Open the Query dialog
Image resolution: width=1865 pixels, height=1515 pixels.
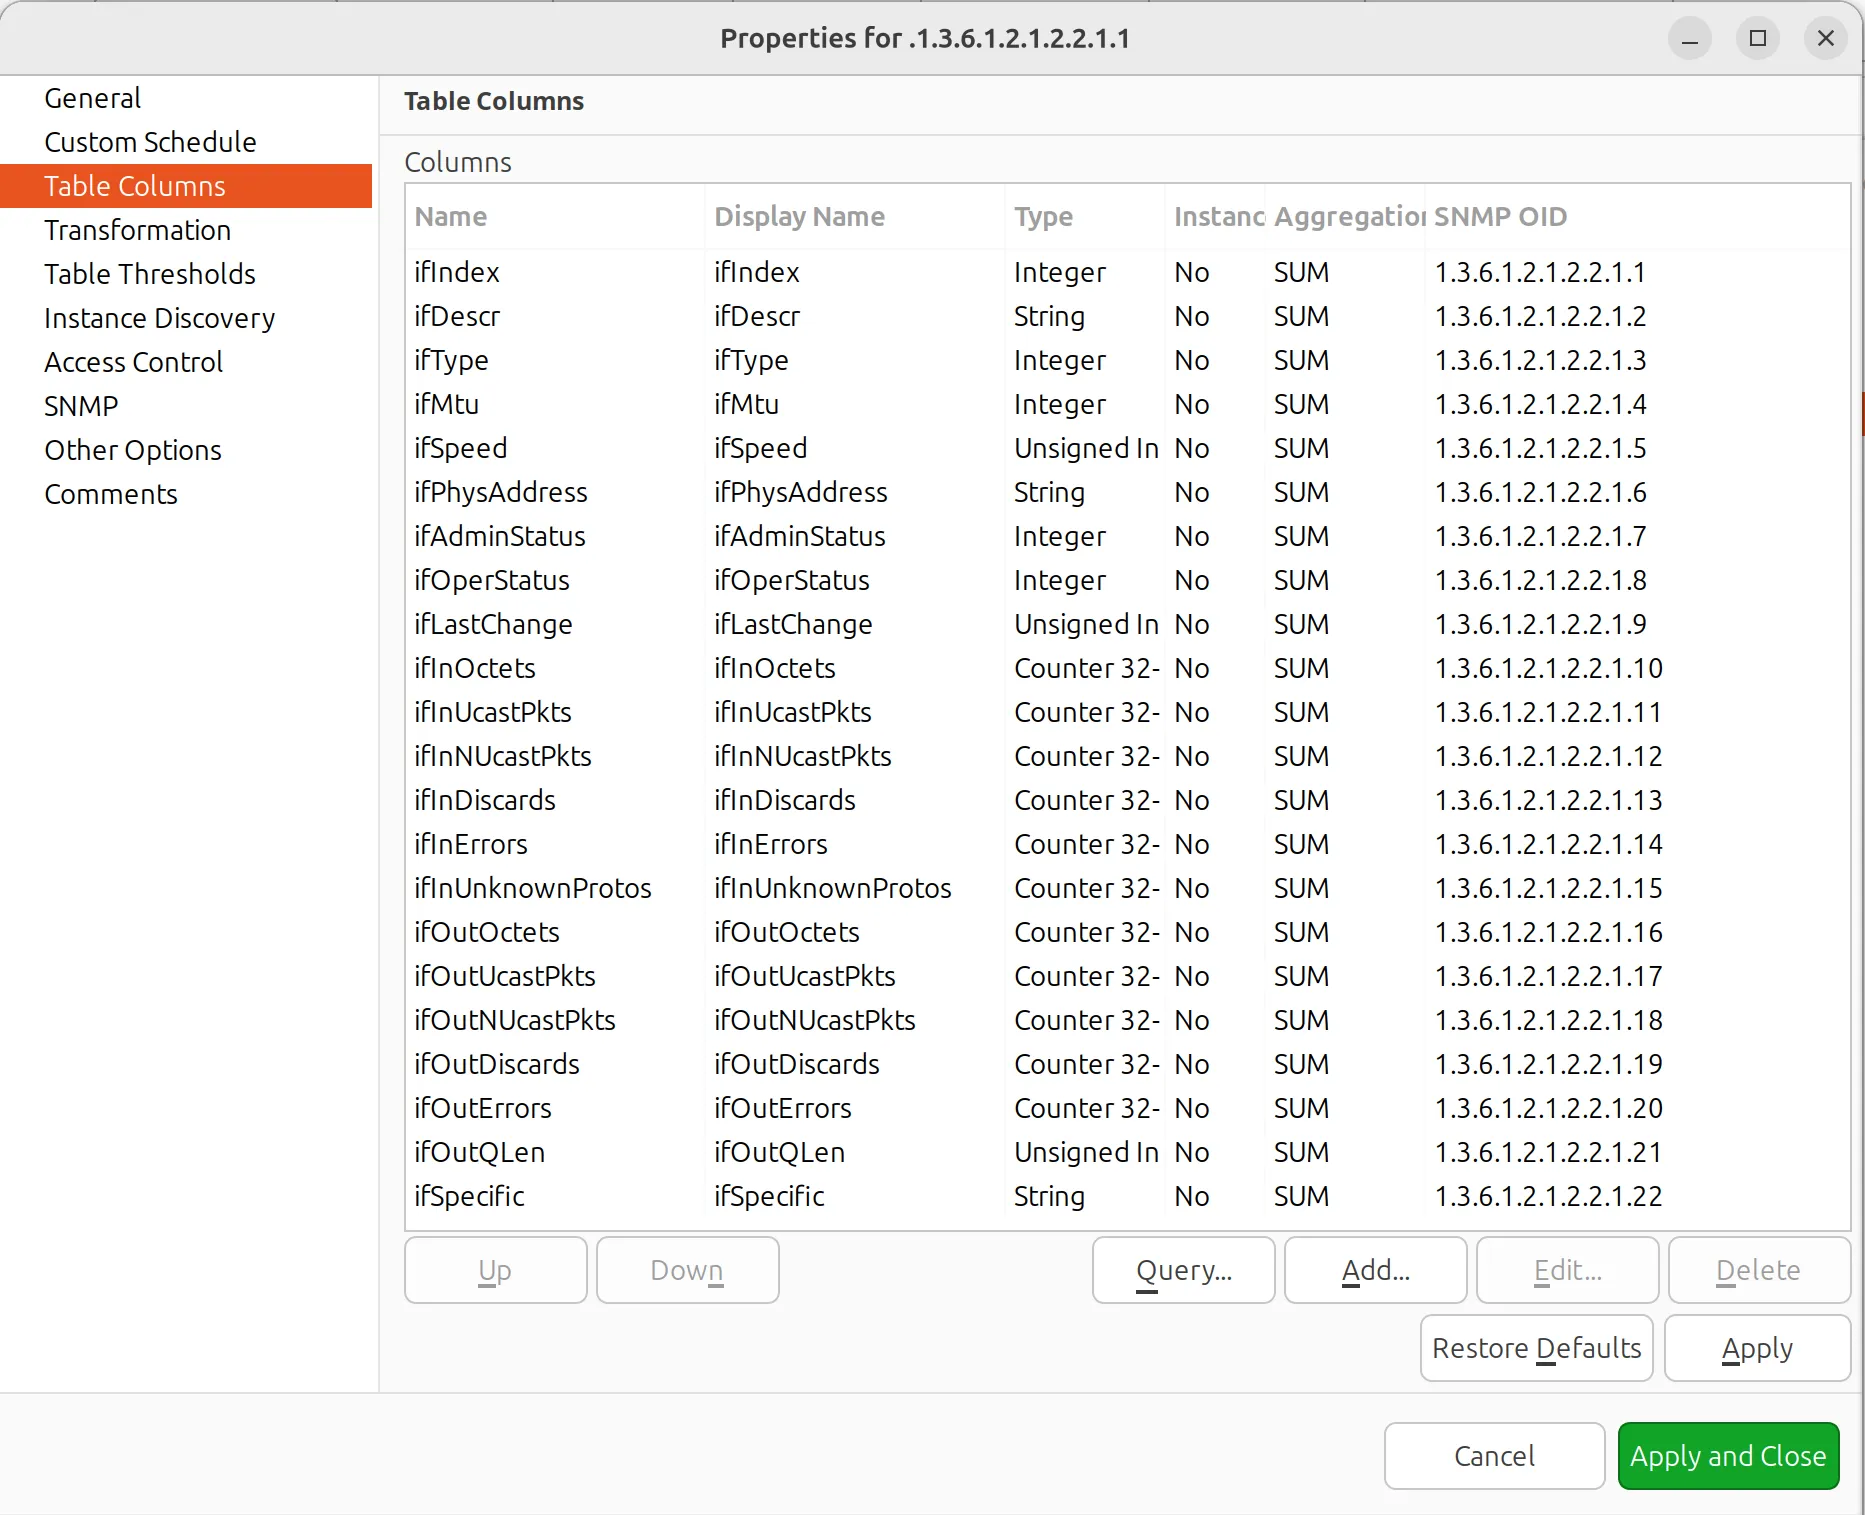[x=1182, y=1269]
